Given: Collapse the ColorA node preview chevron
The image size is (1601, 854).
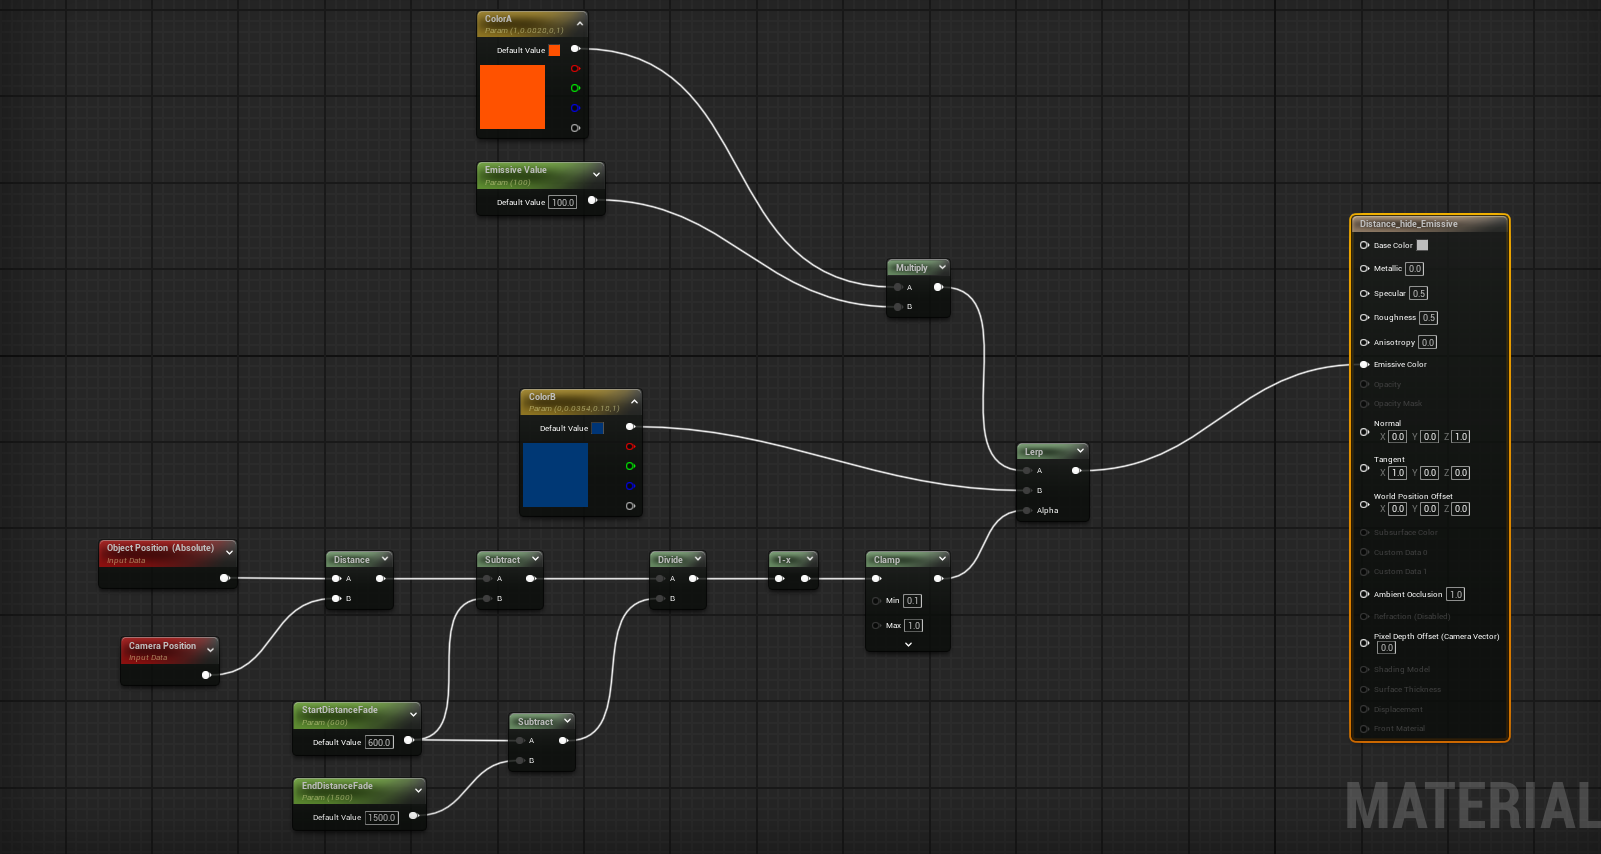Looking at the screenshot, I should 580,23.
